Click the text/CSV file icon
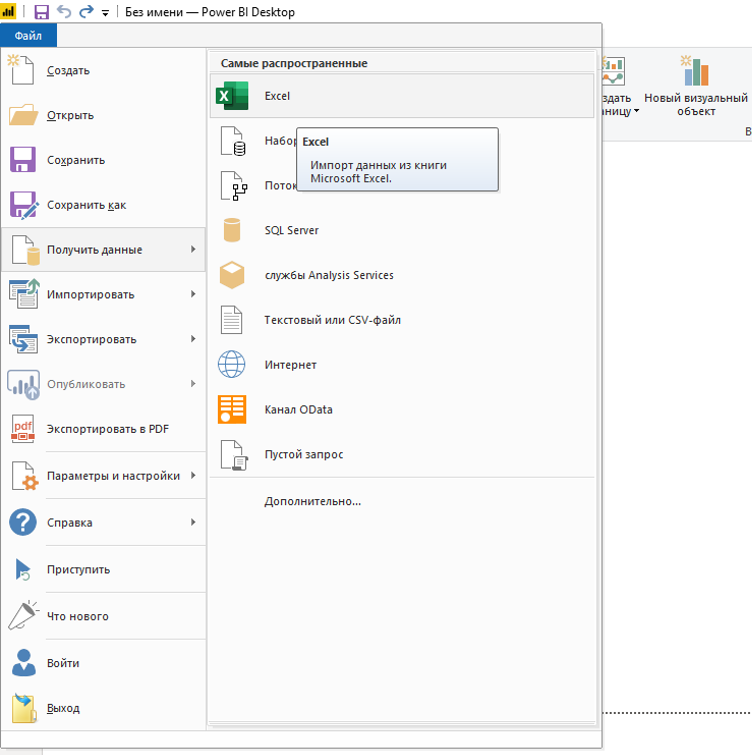Screen dimensions: 752x756 tap(231, 320)
